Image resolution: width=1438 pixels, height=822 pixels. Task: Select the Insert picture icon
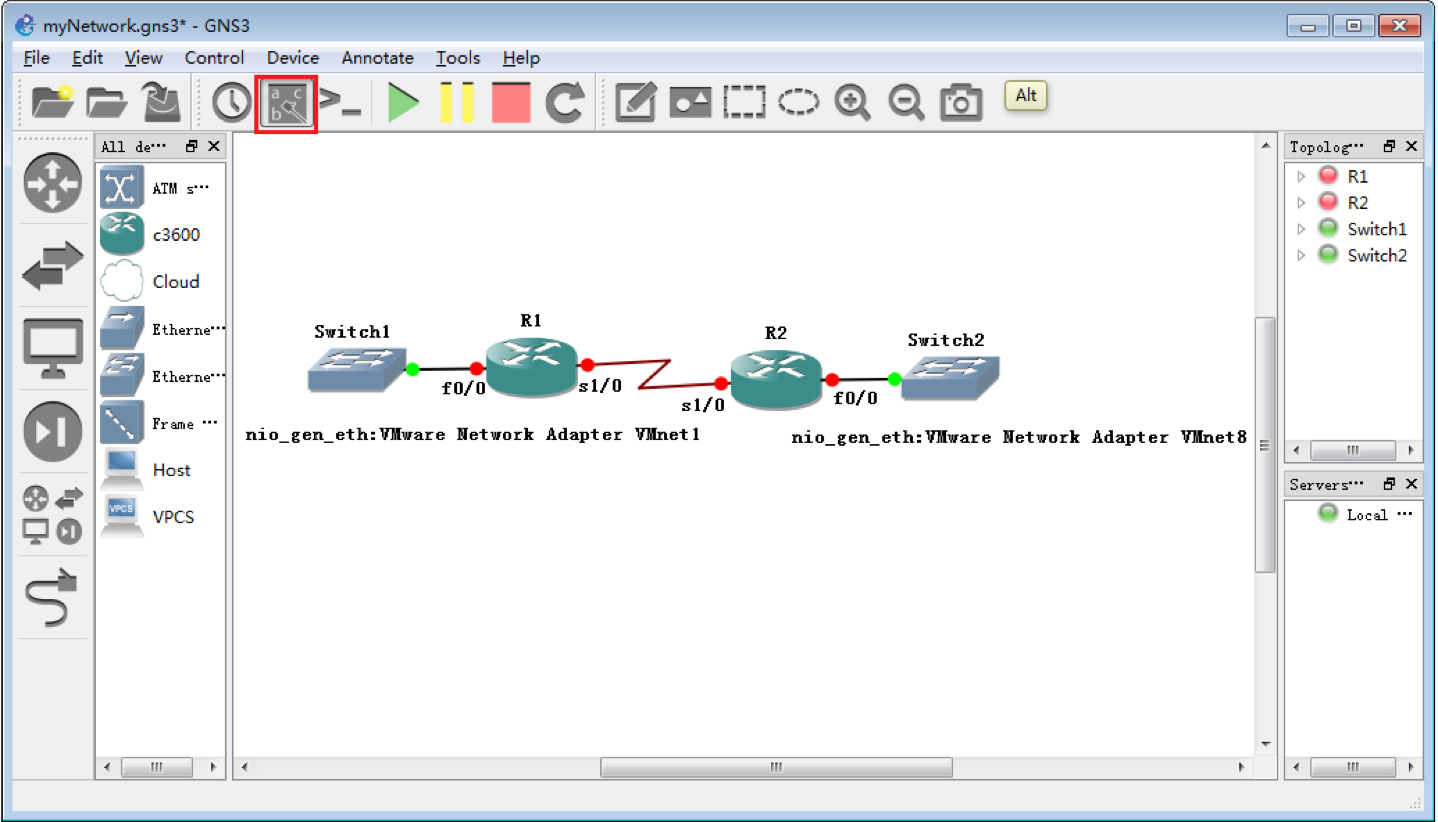point(690,103)
